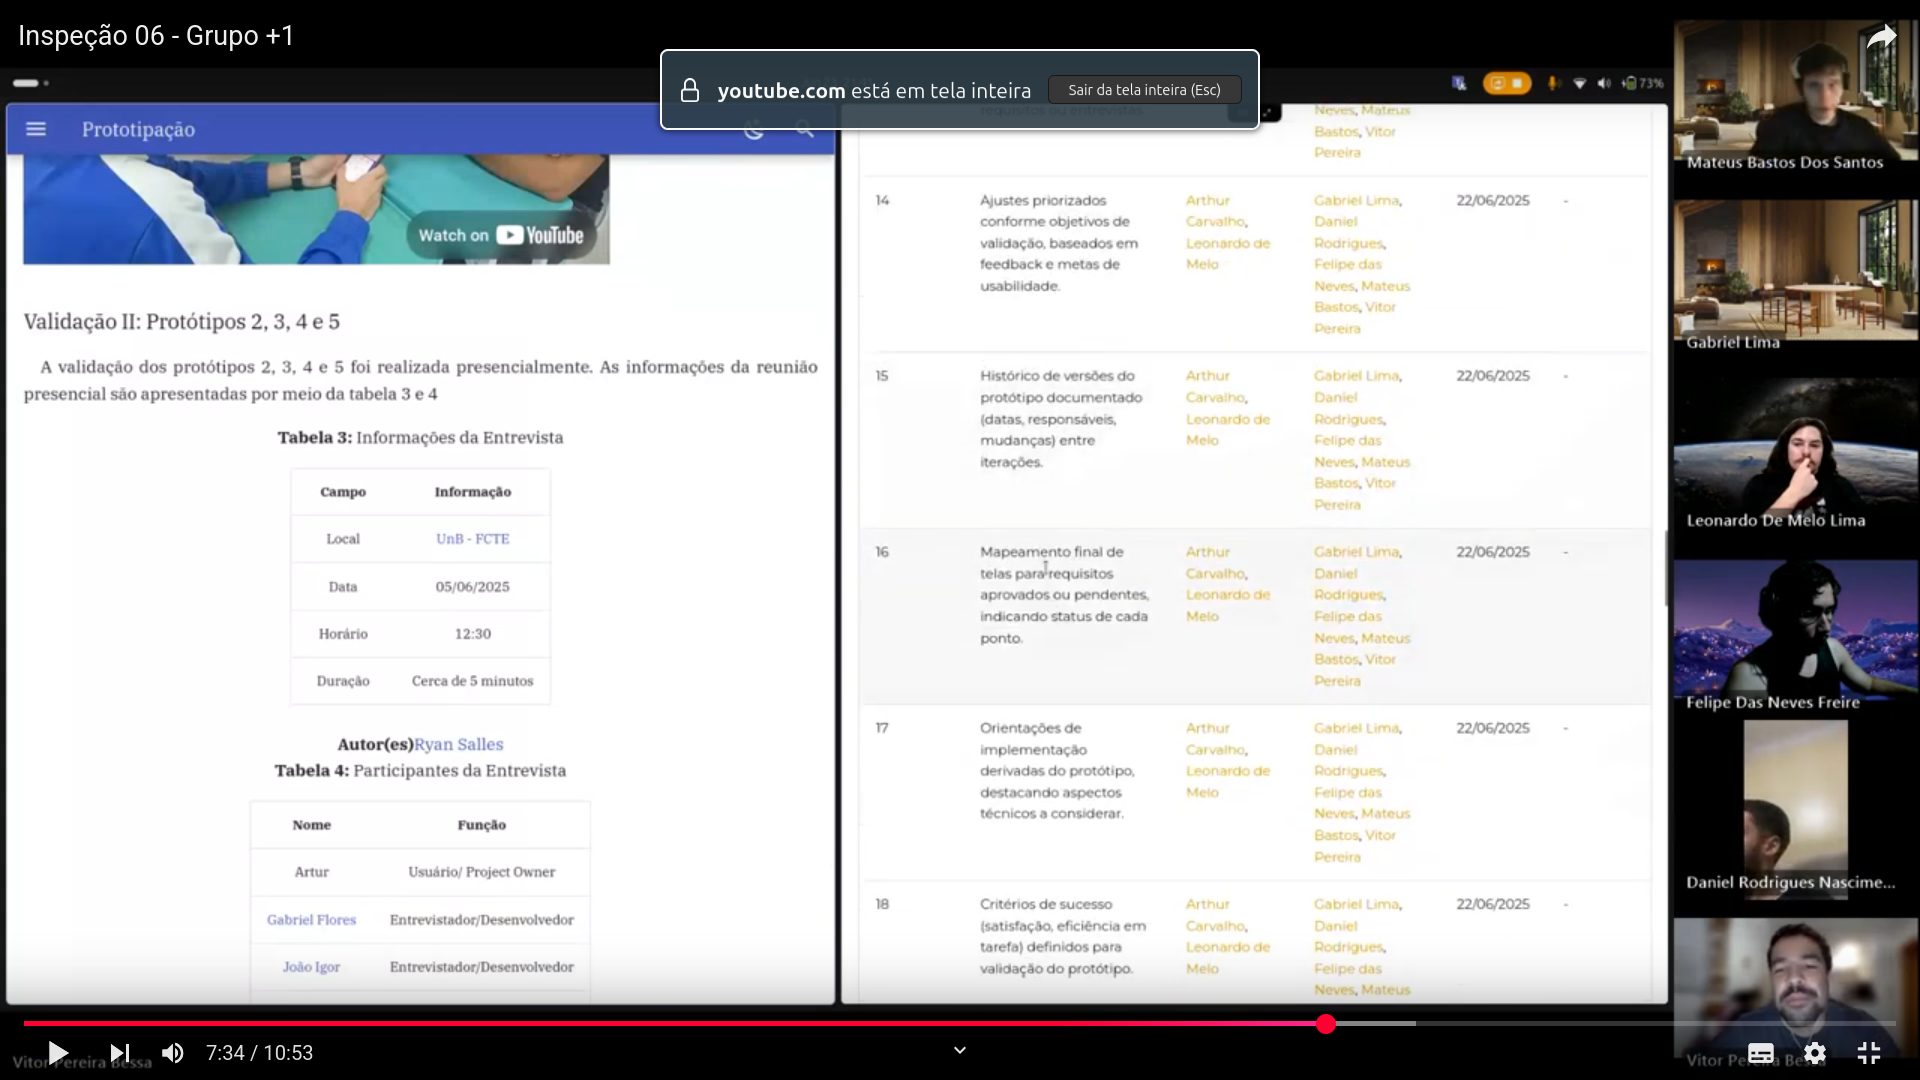Open the 'UnB - FCTE' link
The image size is (1920, 1080).
point(472,538)
